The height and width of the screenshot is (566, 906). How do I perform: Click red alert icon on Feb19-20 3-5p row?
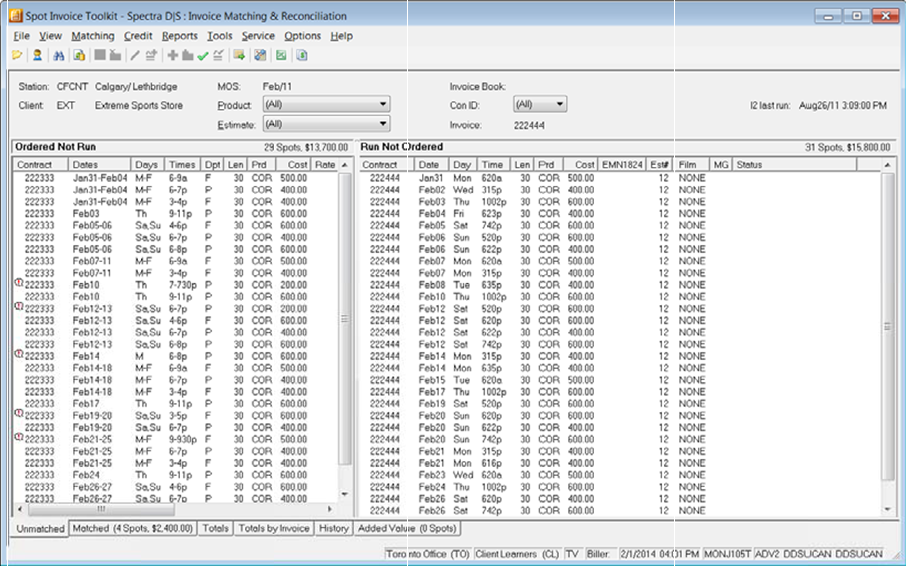pyautogui.click(x=18, y=413)
